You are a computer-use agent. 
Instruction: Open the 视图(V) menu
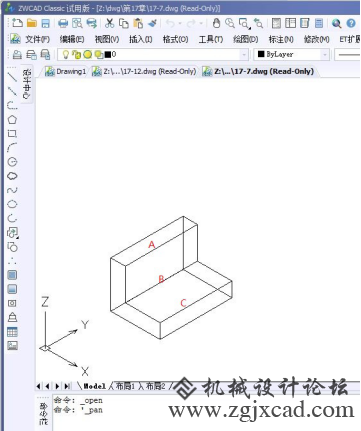(x=107, y=39)
